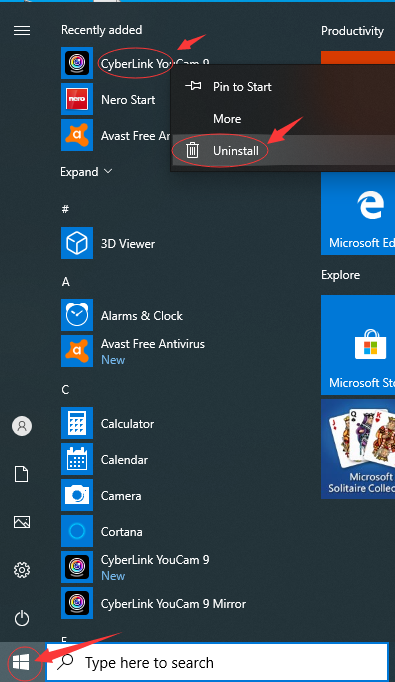Screen dimensions: 395x682
Task: Open Documents icon in sidebar
Action: (x=22, y=474)
